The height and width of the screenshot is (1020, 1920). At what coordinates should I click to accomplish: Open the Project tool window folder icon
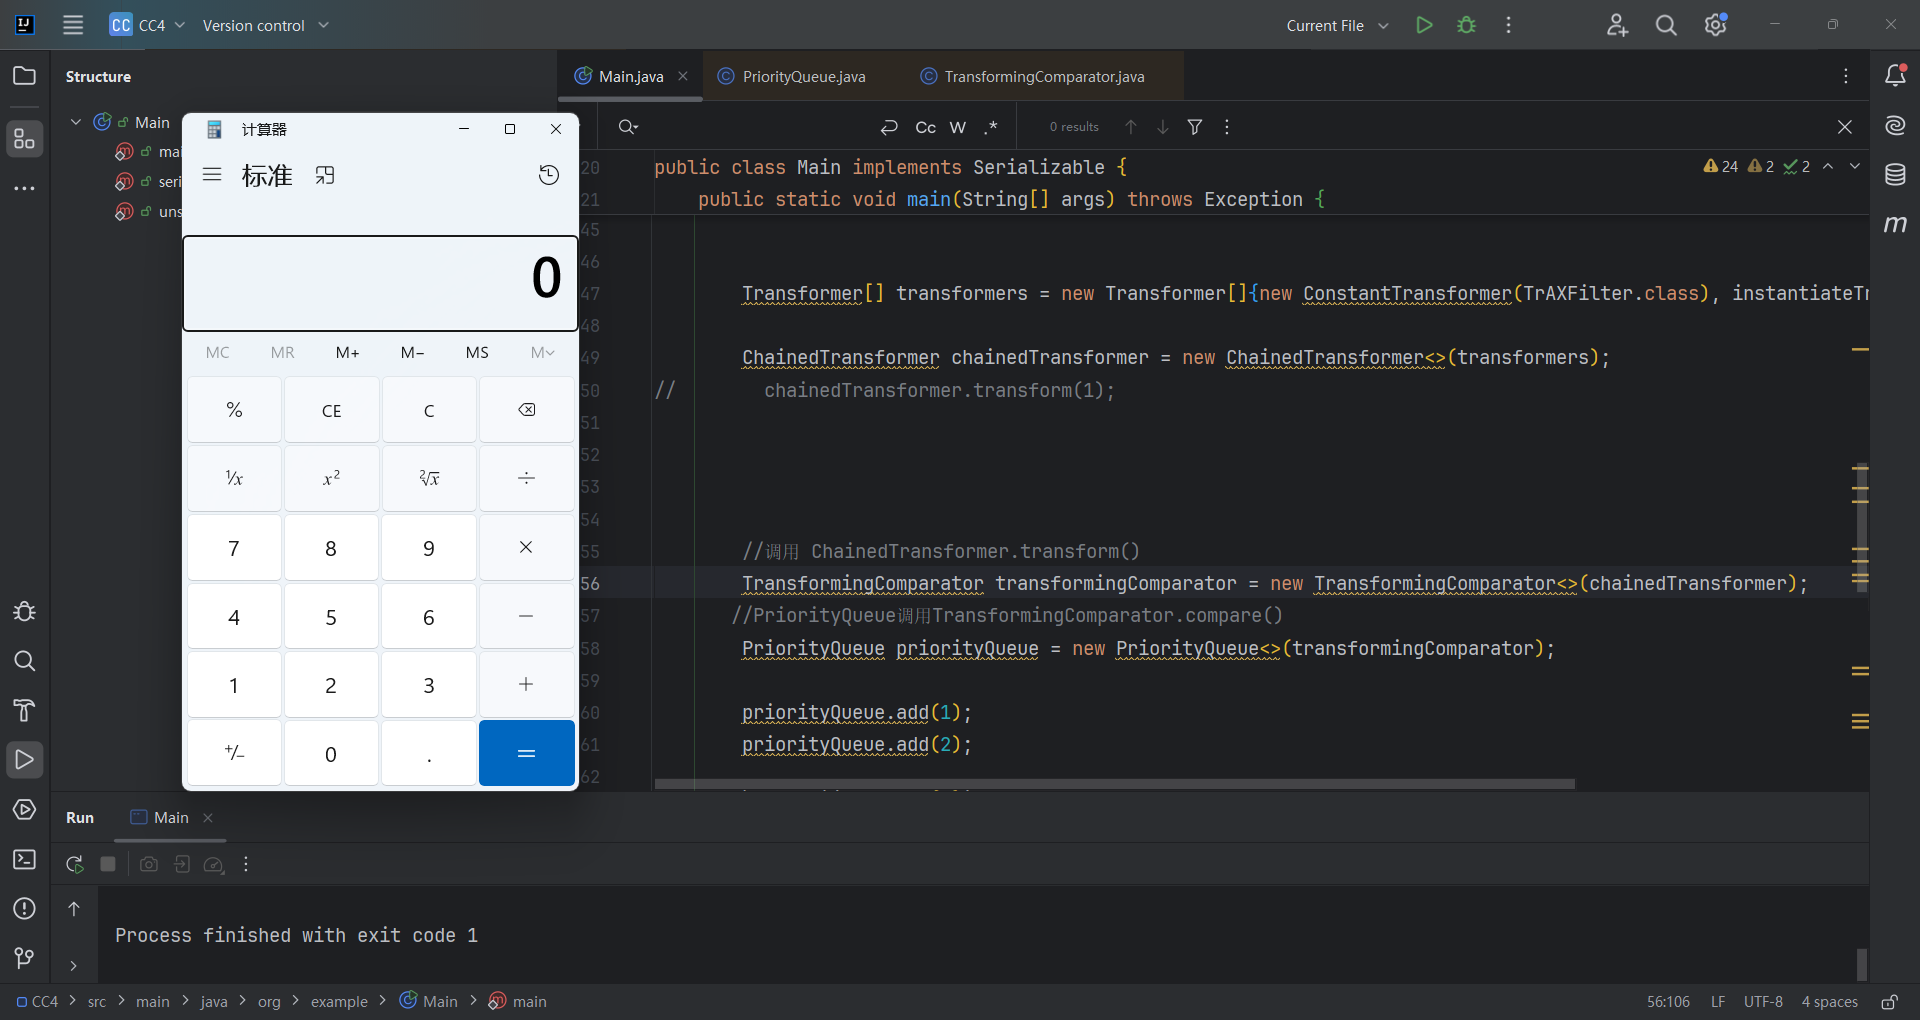pos(25,76)
